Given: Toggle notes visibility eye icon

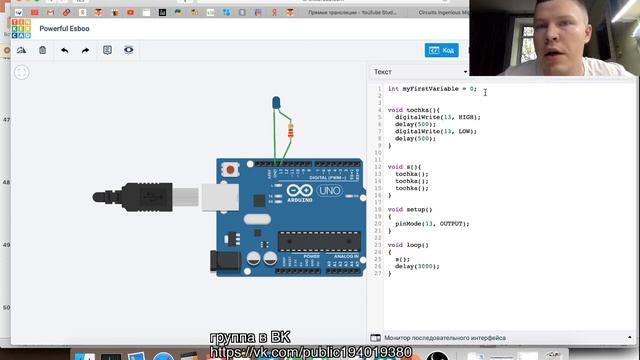Looking at the screenshot, I should [x=129, y=50].
